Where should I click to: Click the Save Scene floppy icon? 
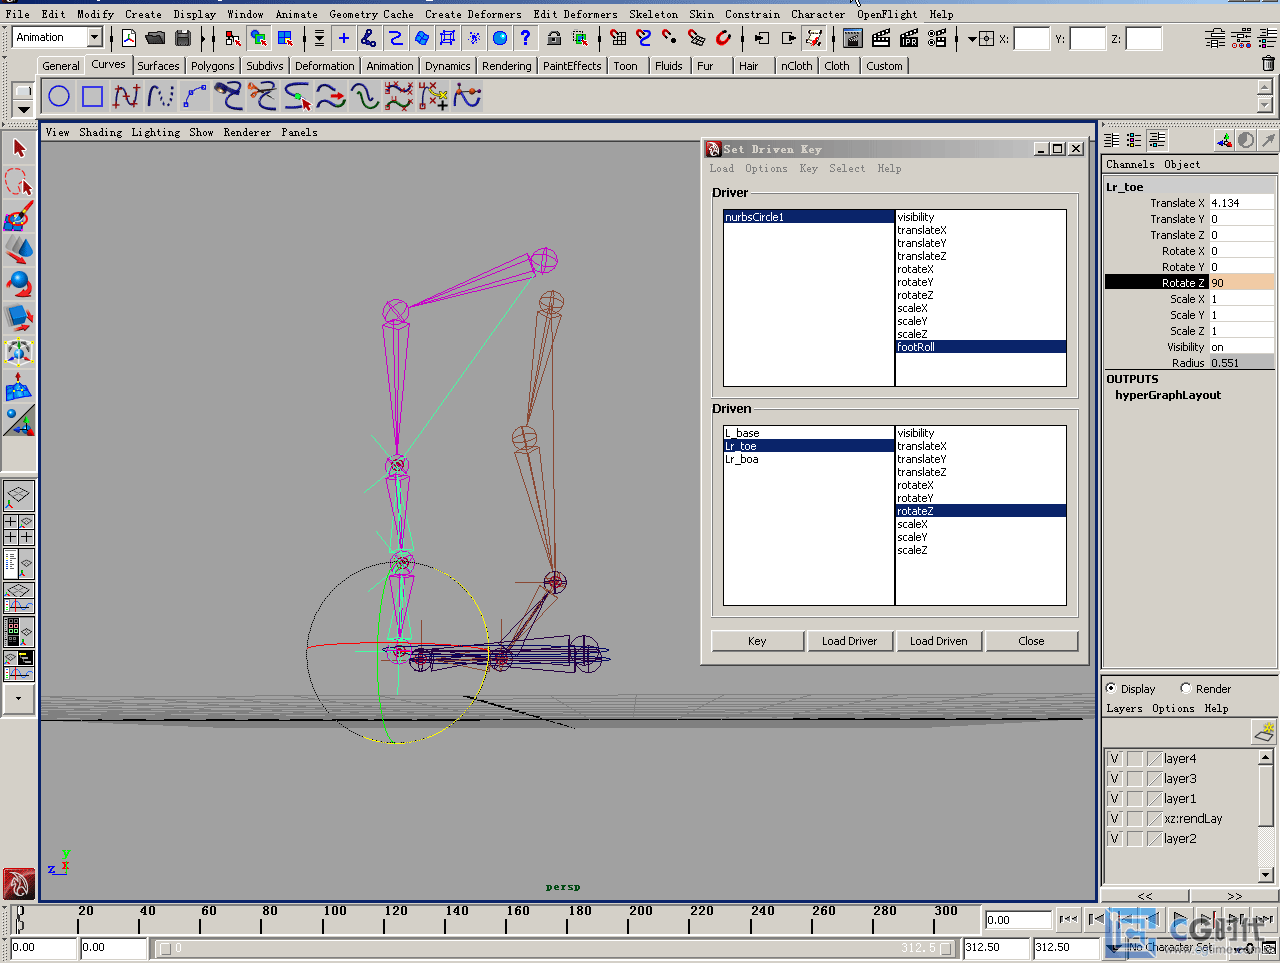[182, 38]
